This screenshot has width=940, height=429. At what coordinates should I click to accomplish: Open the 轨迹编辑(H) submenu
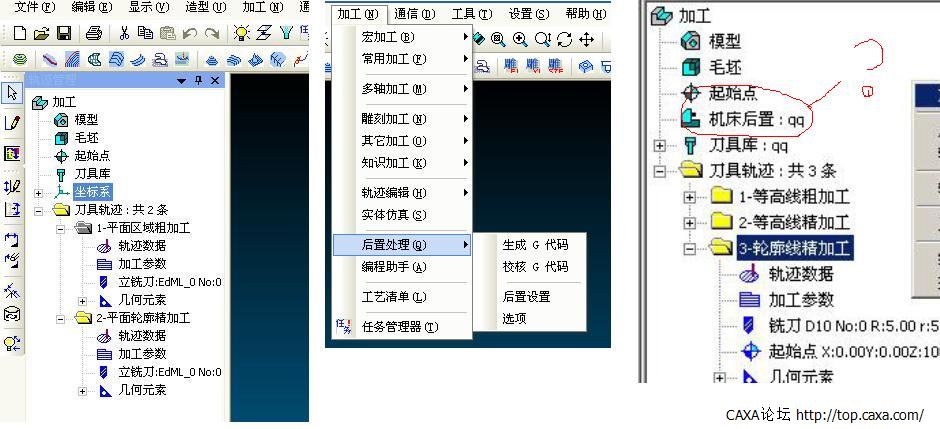[x=402, y=193]
